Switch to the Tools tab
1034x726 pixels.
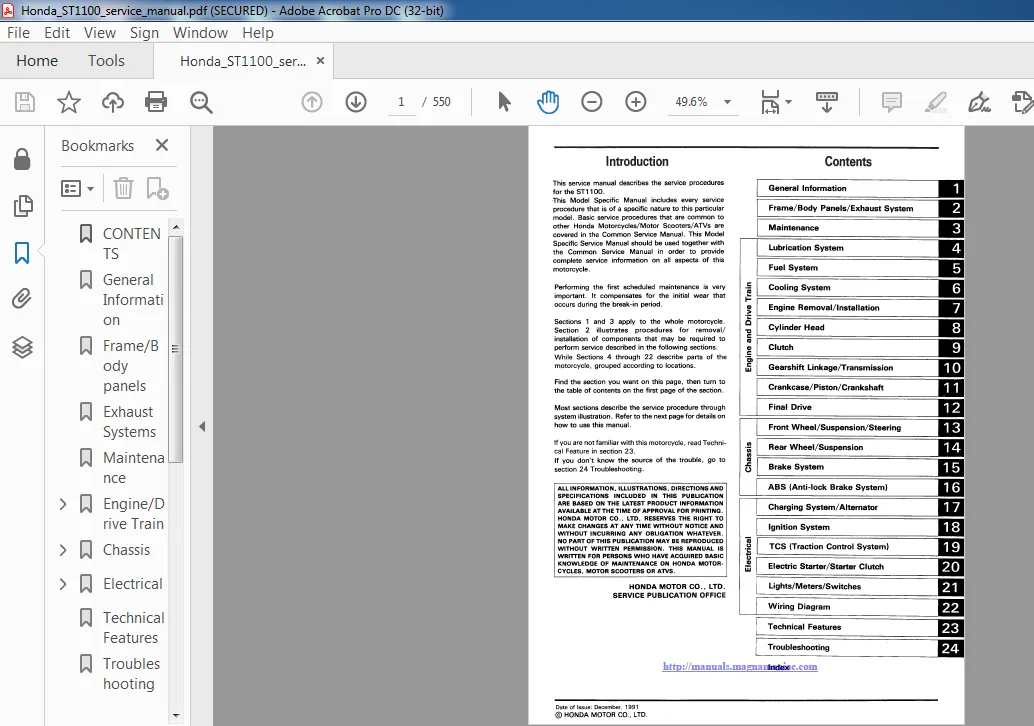point(106,61)
